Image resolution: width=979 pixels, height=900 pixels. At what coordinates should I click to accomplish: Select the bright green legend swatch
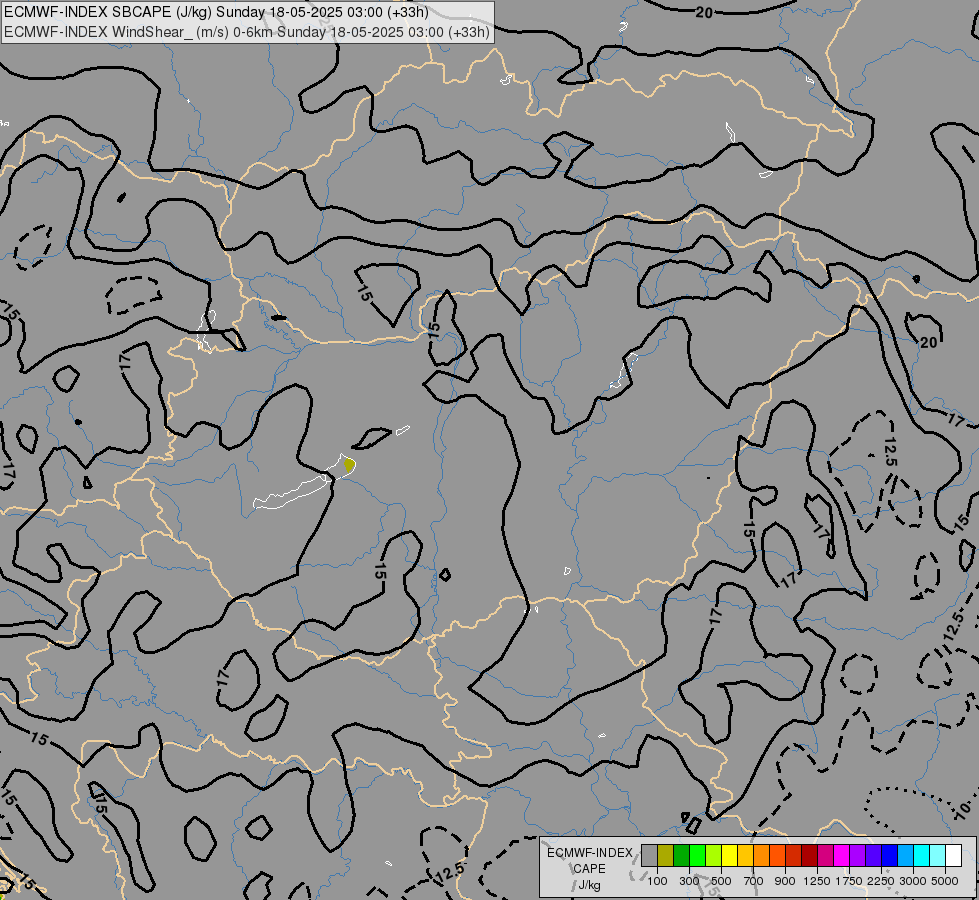tap(697, 855)
